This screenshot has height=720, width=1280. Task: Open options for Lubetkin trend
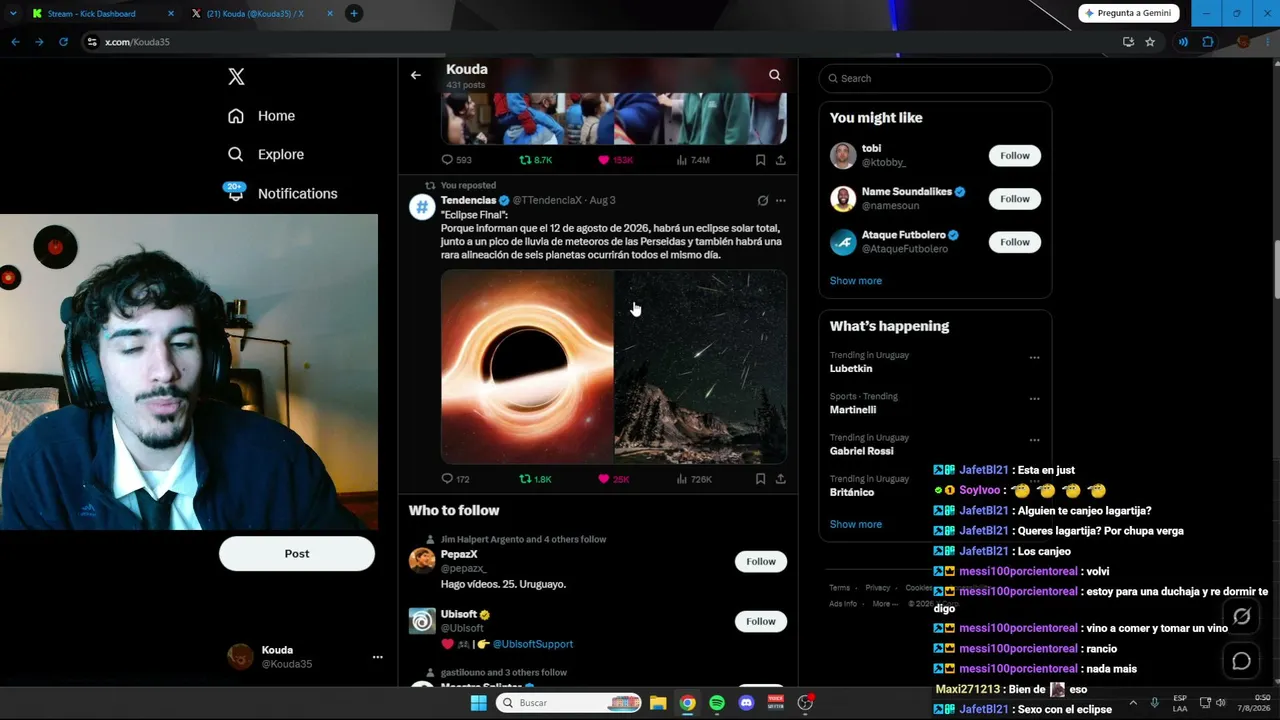click(1035, 357)
